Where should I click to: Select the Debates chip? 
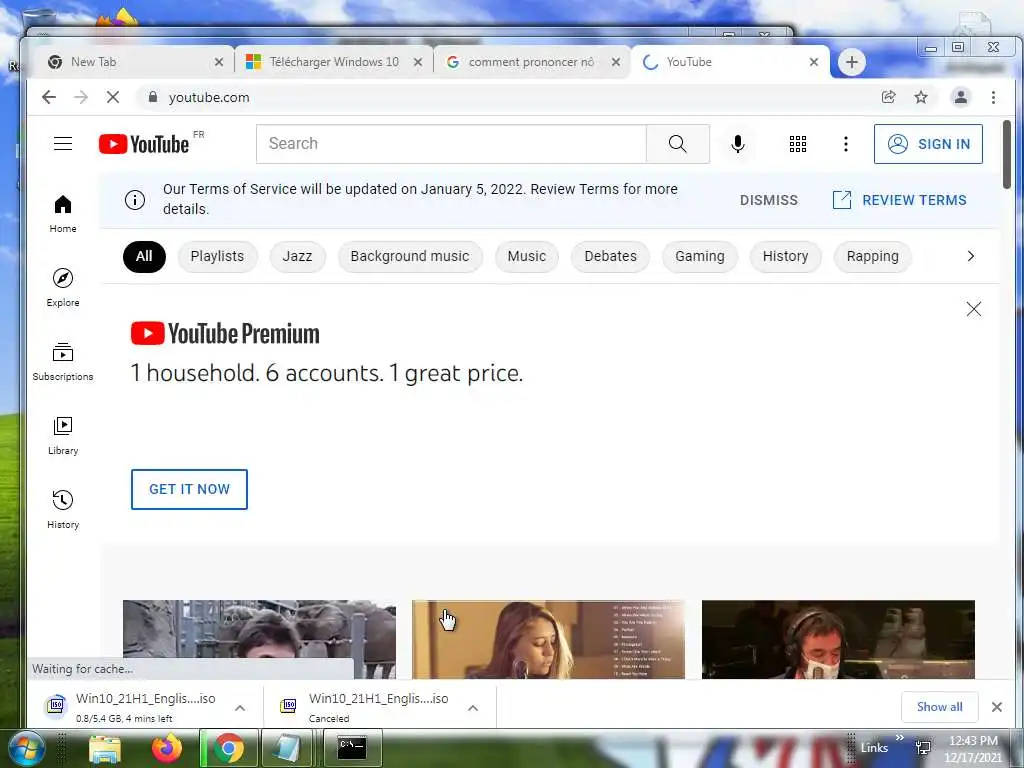tap(611, 256)
